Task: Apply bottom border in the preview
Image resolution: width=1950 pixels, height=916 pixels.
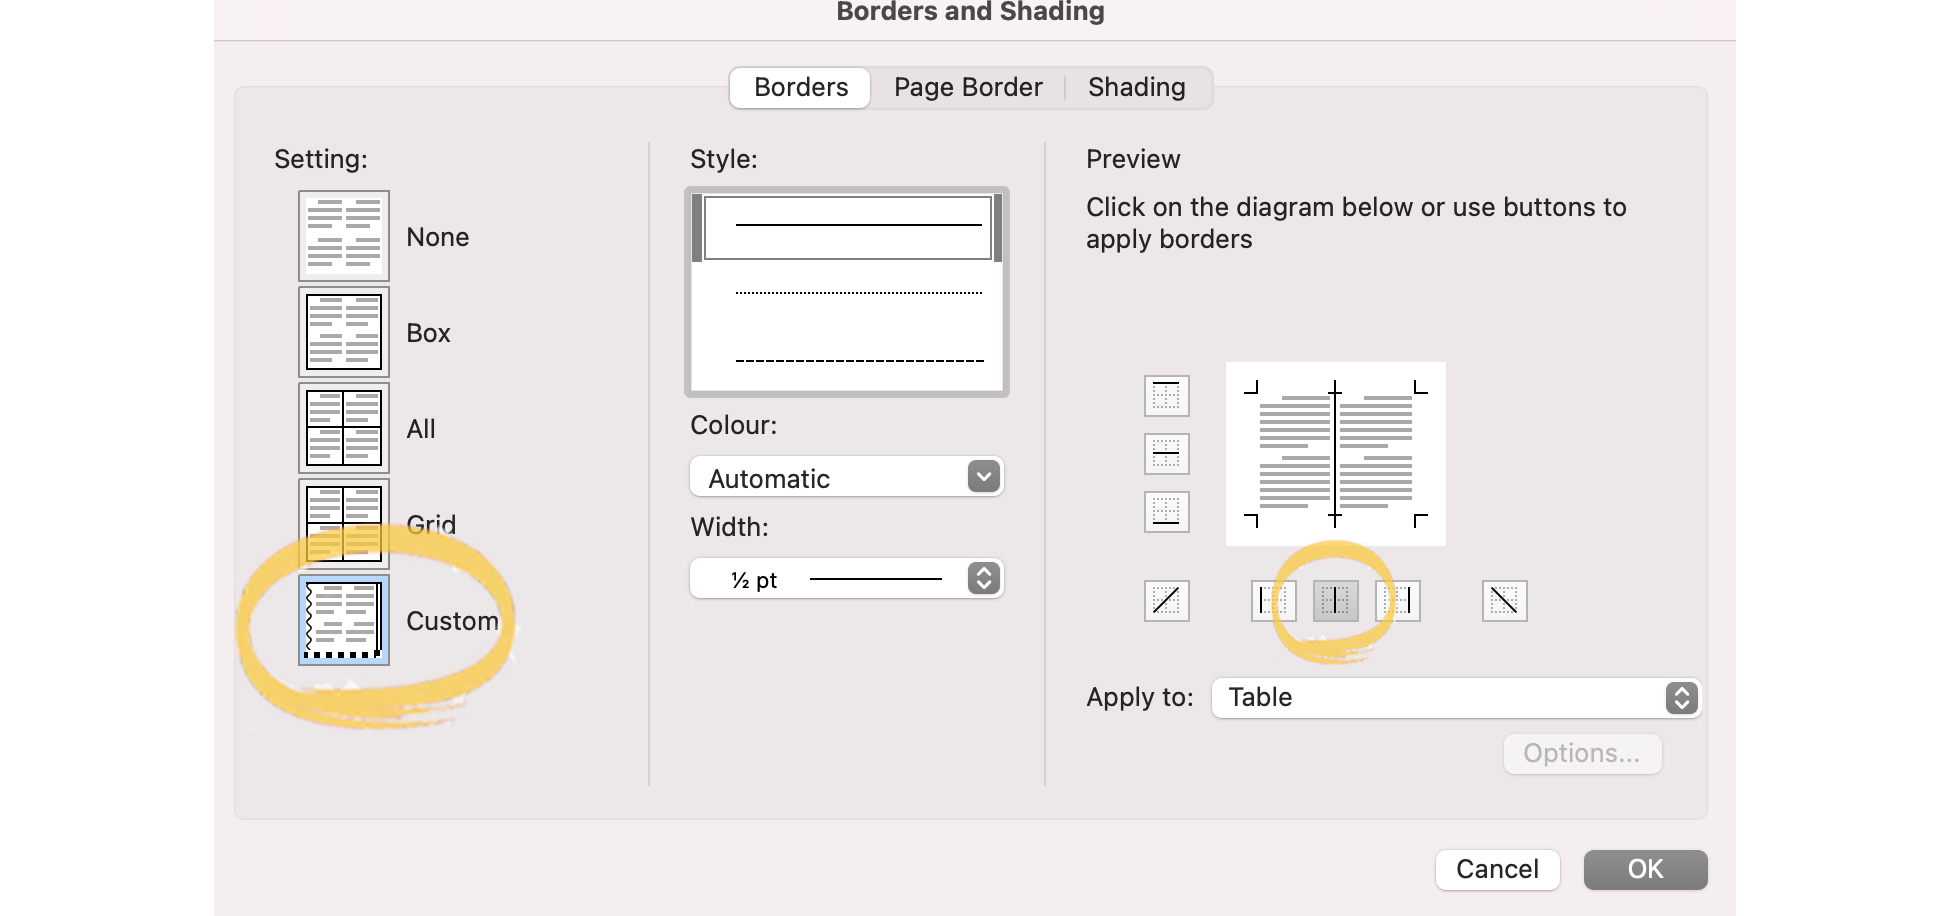Action: pyautogui.click(x=1167, y=513)
